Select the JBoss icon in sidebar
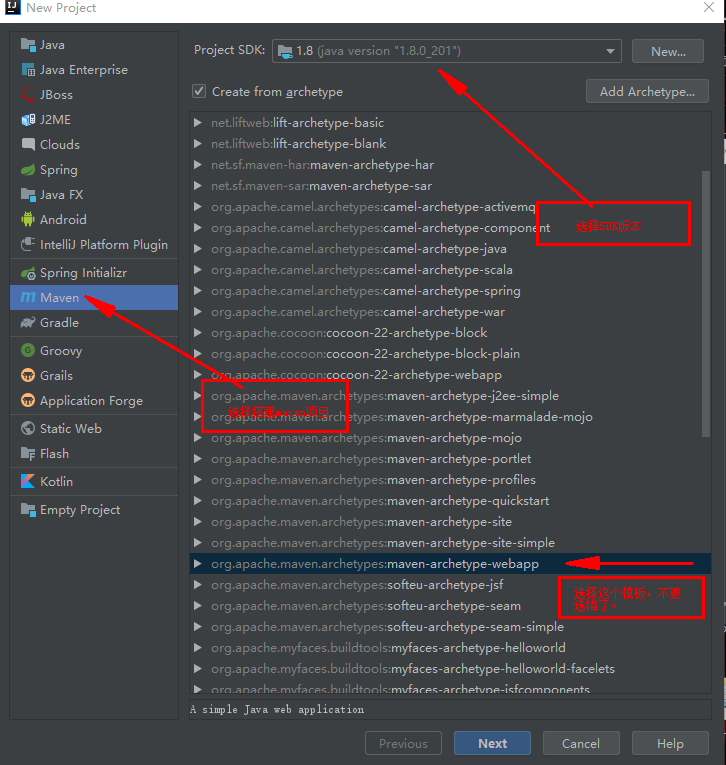Screen dimensions: 726x765 pos(28,95)
